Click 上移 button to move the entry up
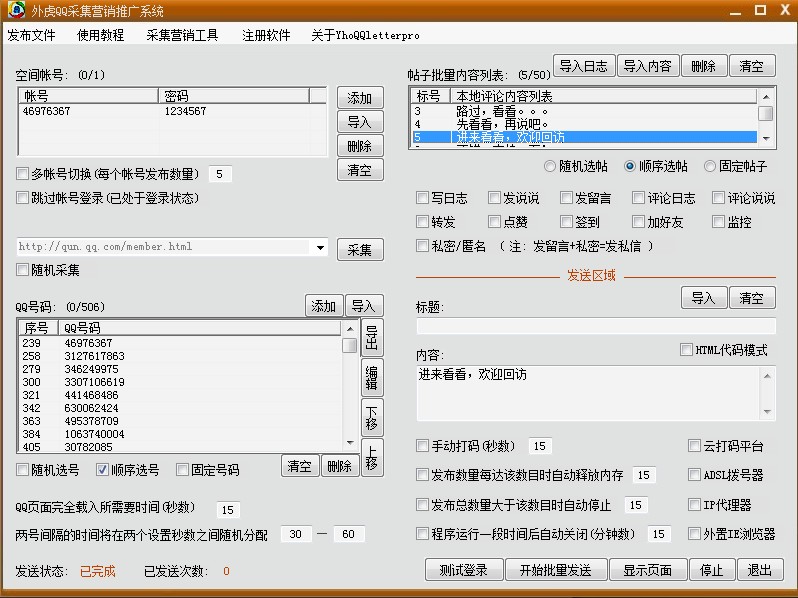798x598 pixels. click(x=372, y=458)
